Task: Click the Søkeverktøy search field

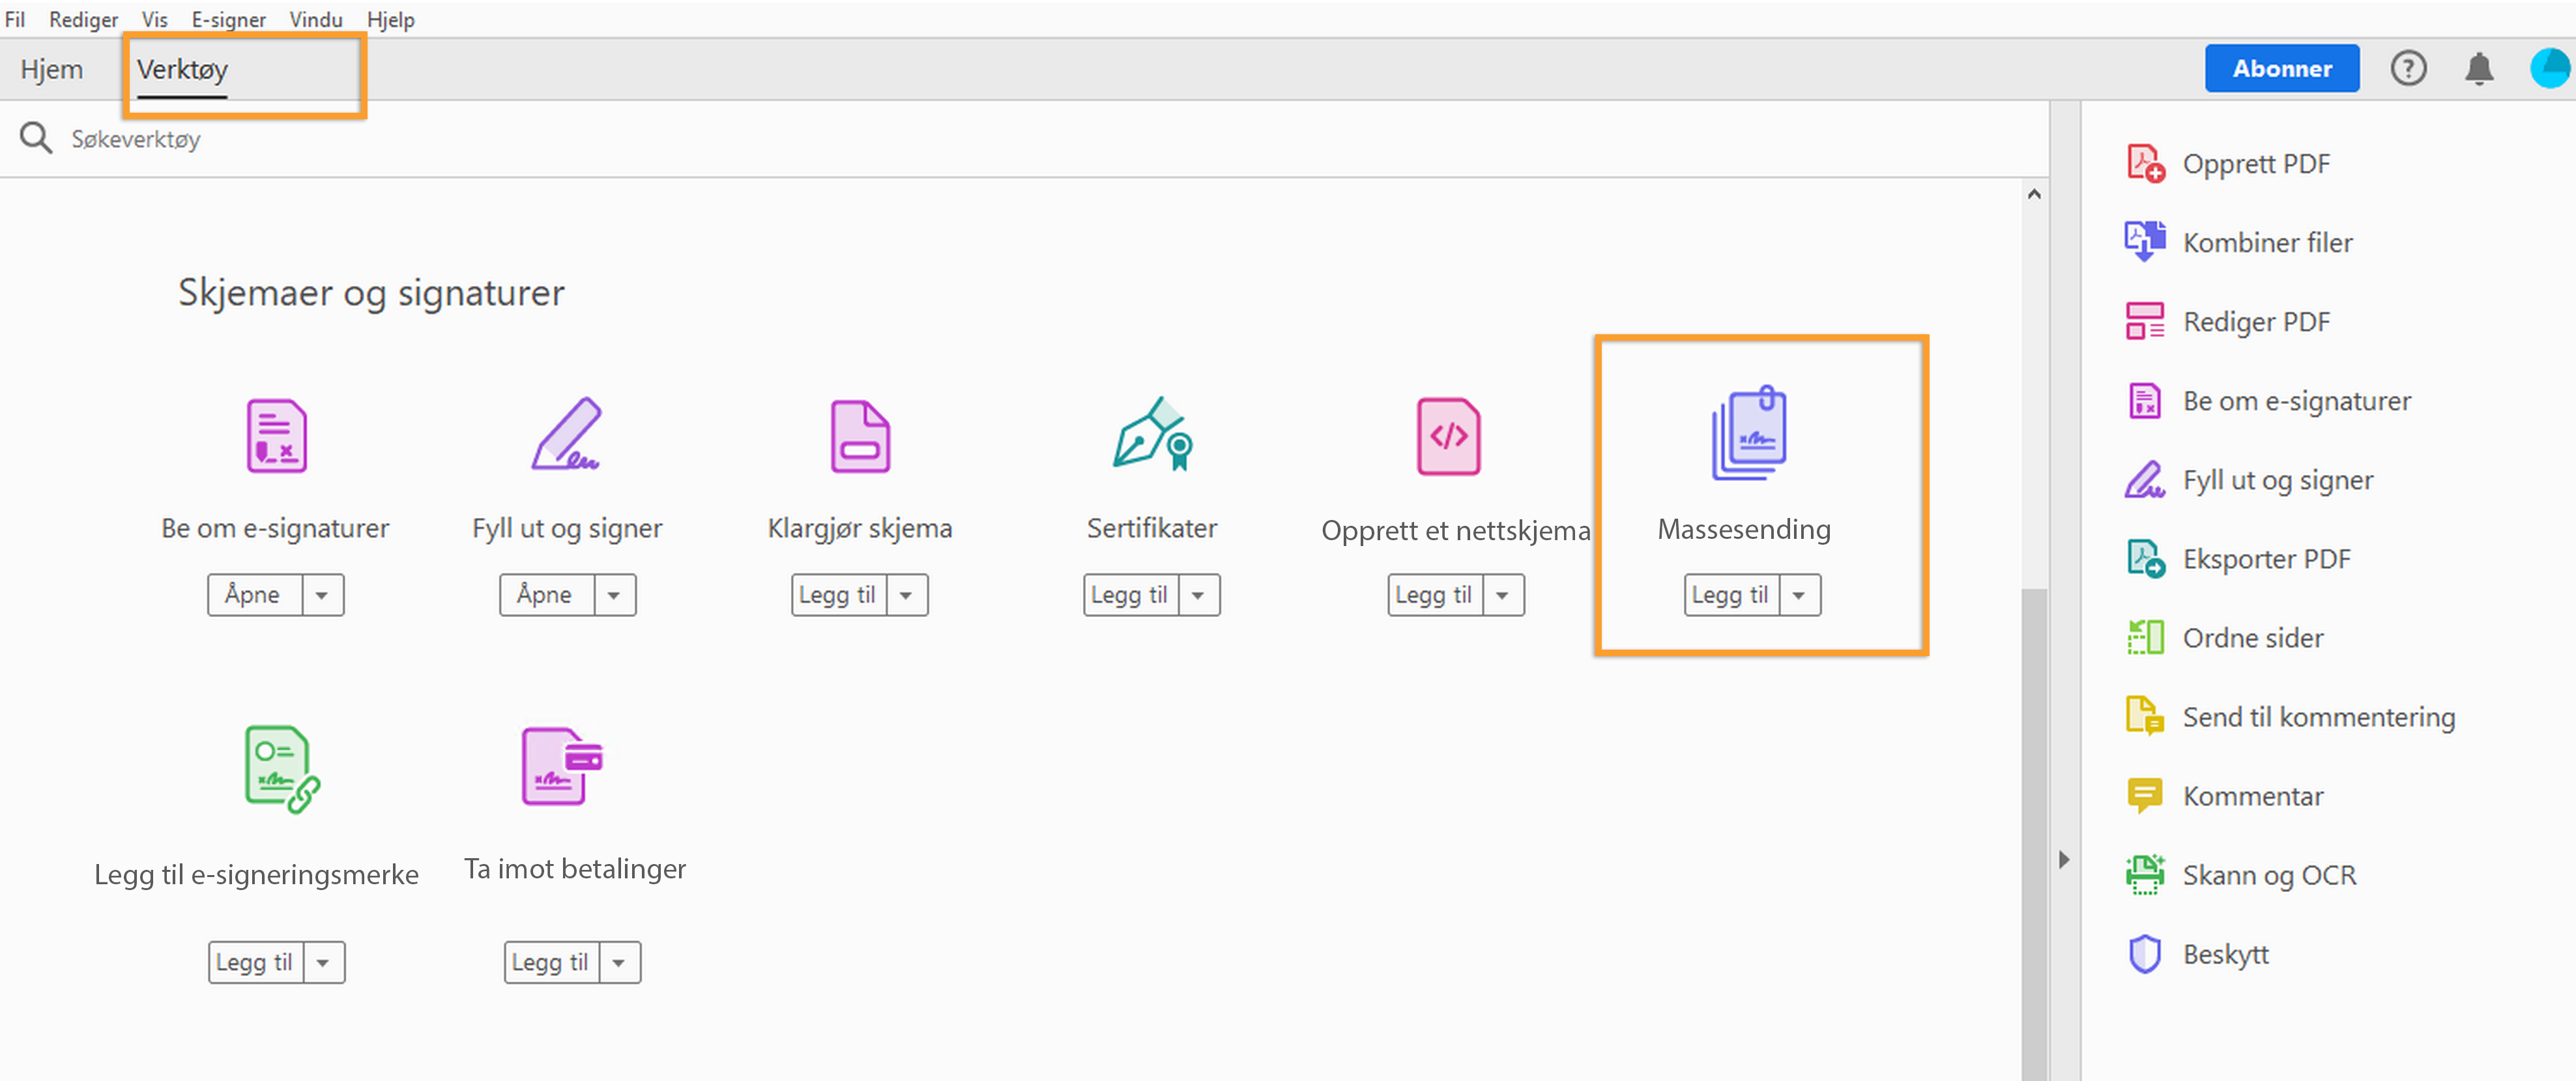Action: (136, 139)
